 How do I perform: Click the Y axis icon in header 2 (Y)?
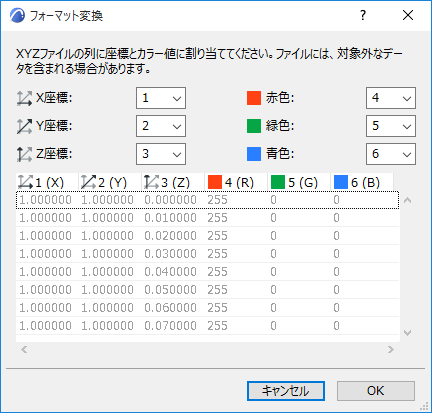click(x=89, y=182)
